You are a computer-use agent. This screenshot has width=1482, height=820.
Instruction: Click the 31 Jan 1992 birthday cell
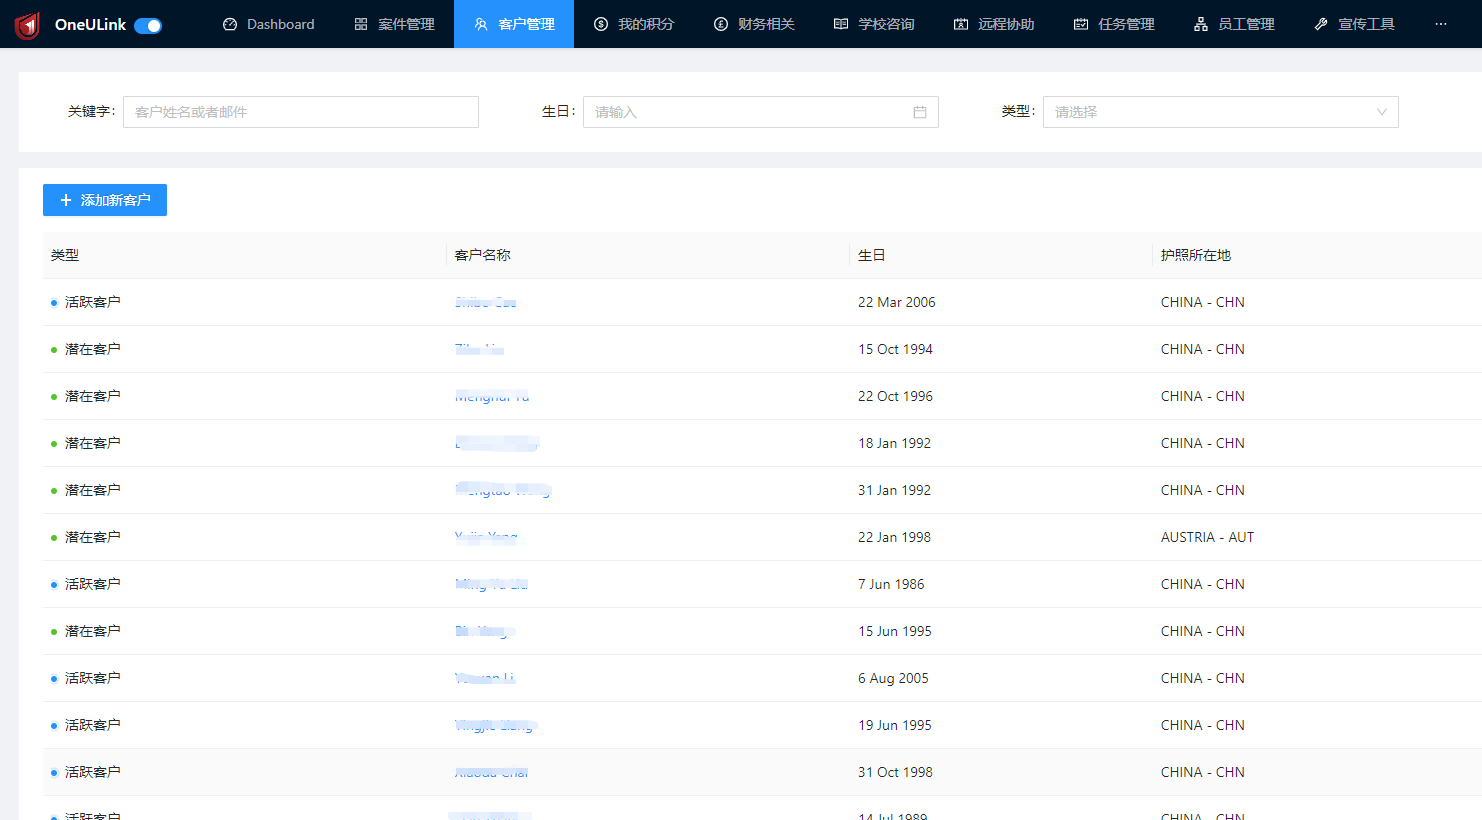click(x=894, y=490)
